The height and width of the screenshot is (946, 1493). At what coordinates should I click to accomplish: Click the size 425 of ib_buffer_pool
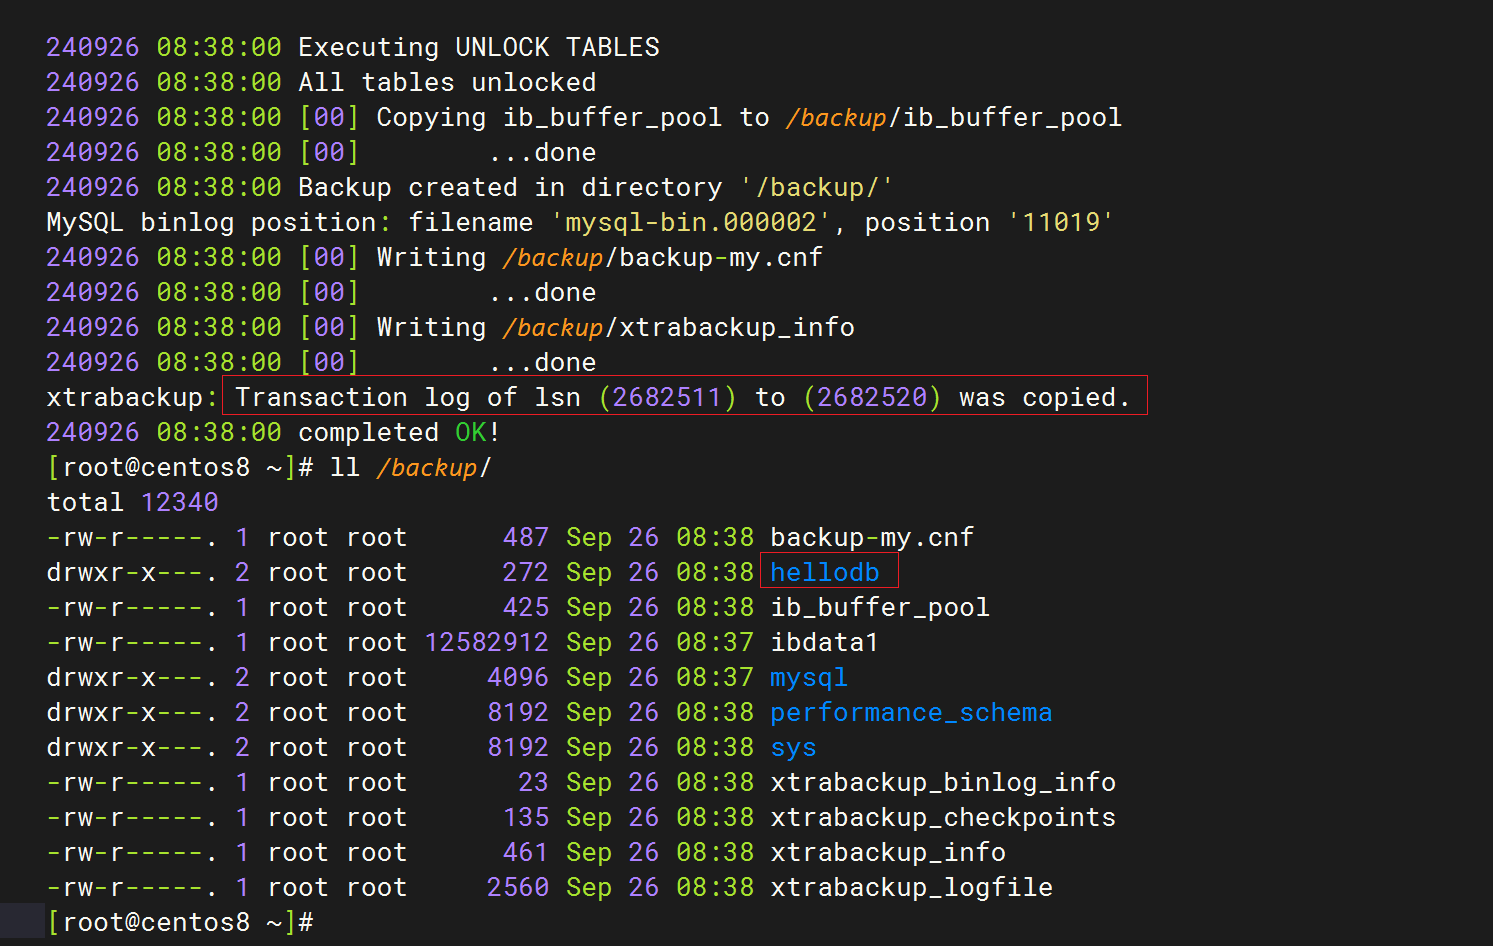pos(526,608)
